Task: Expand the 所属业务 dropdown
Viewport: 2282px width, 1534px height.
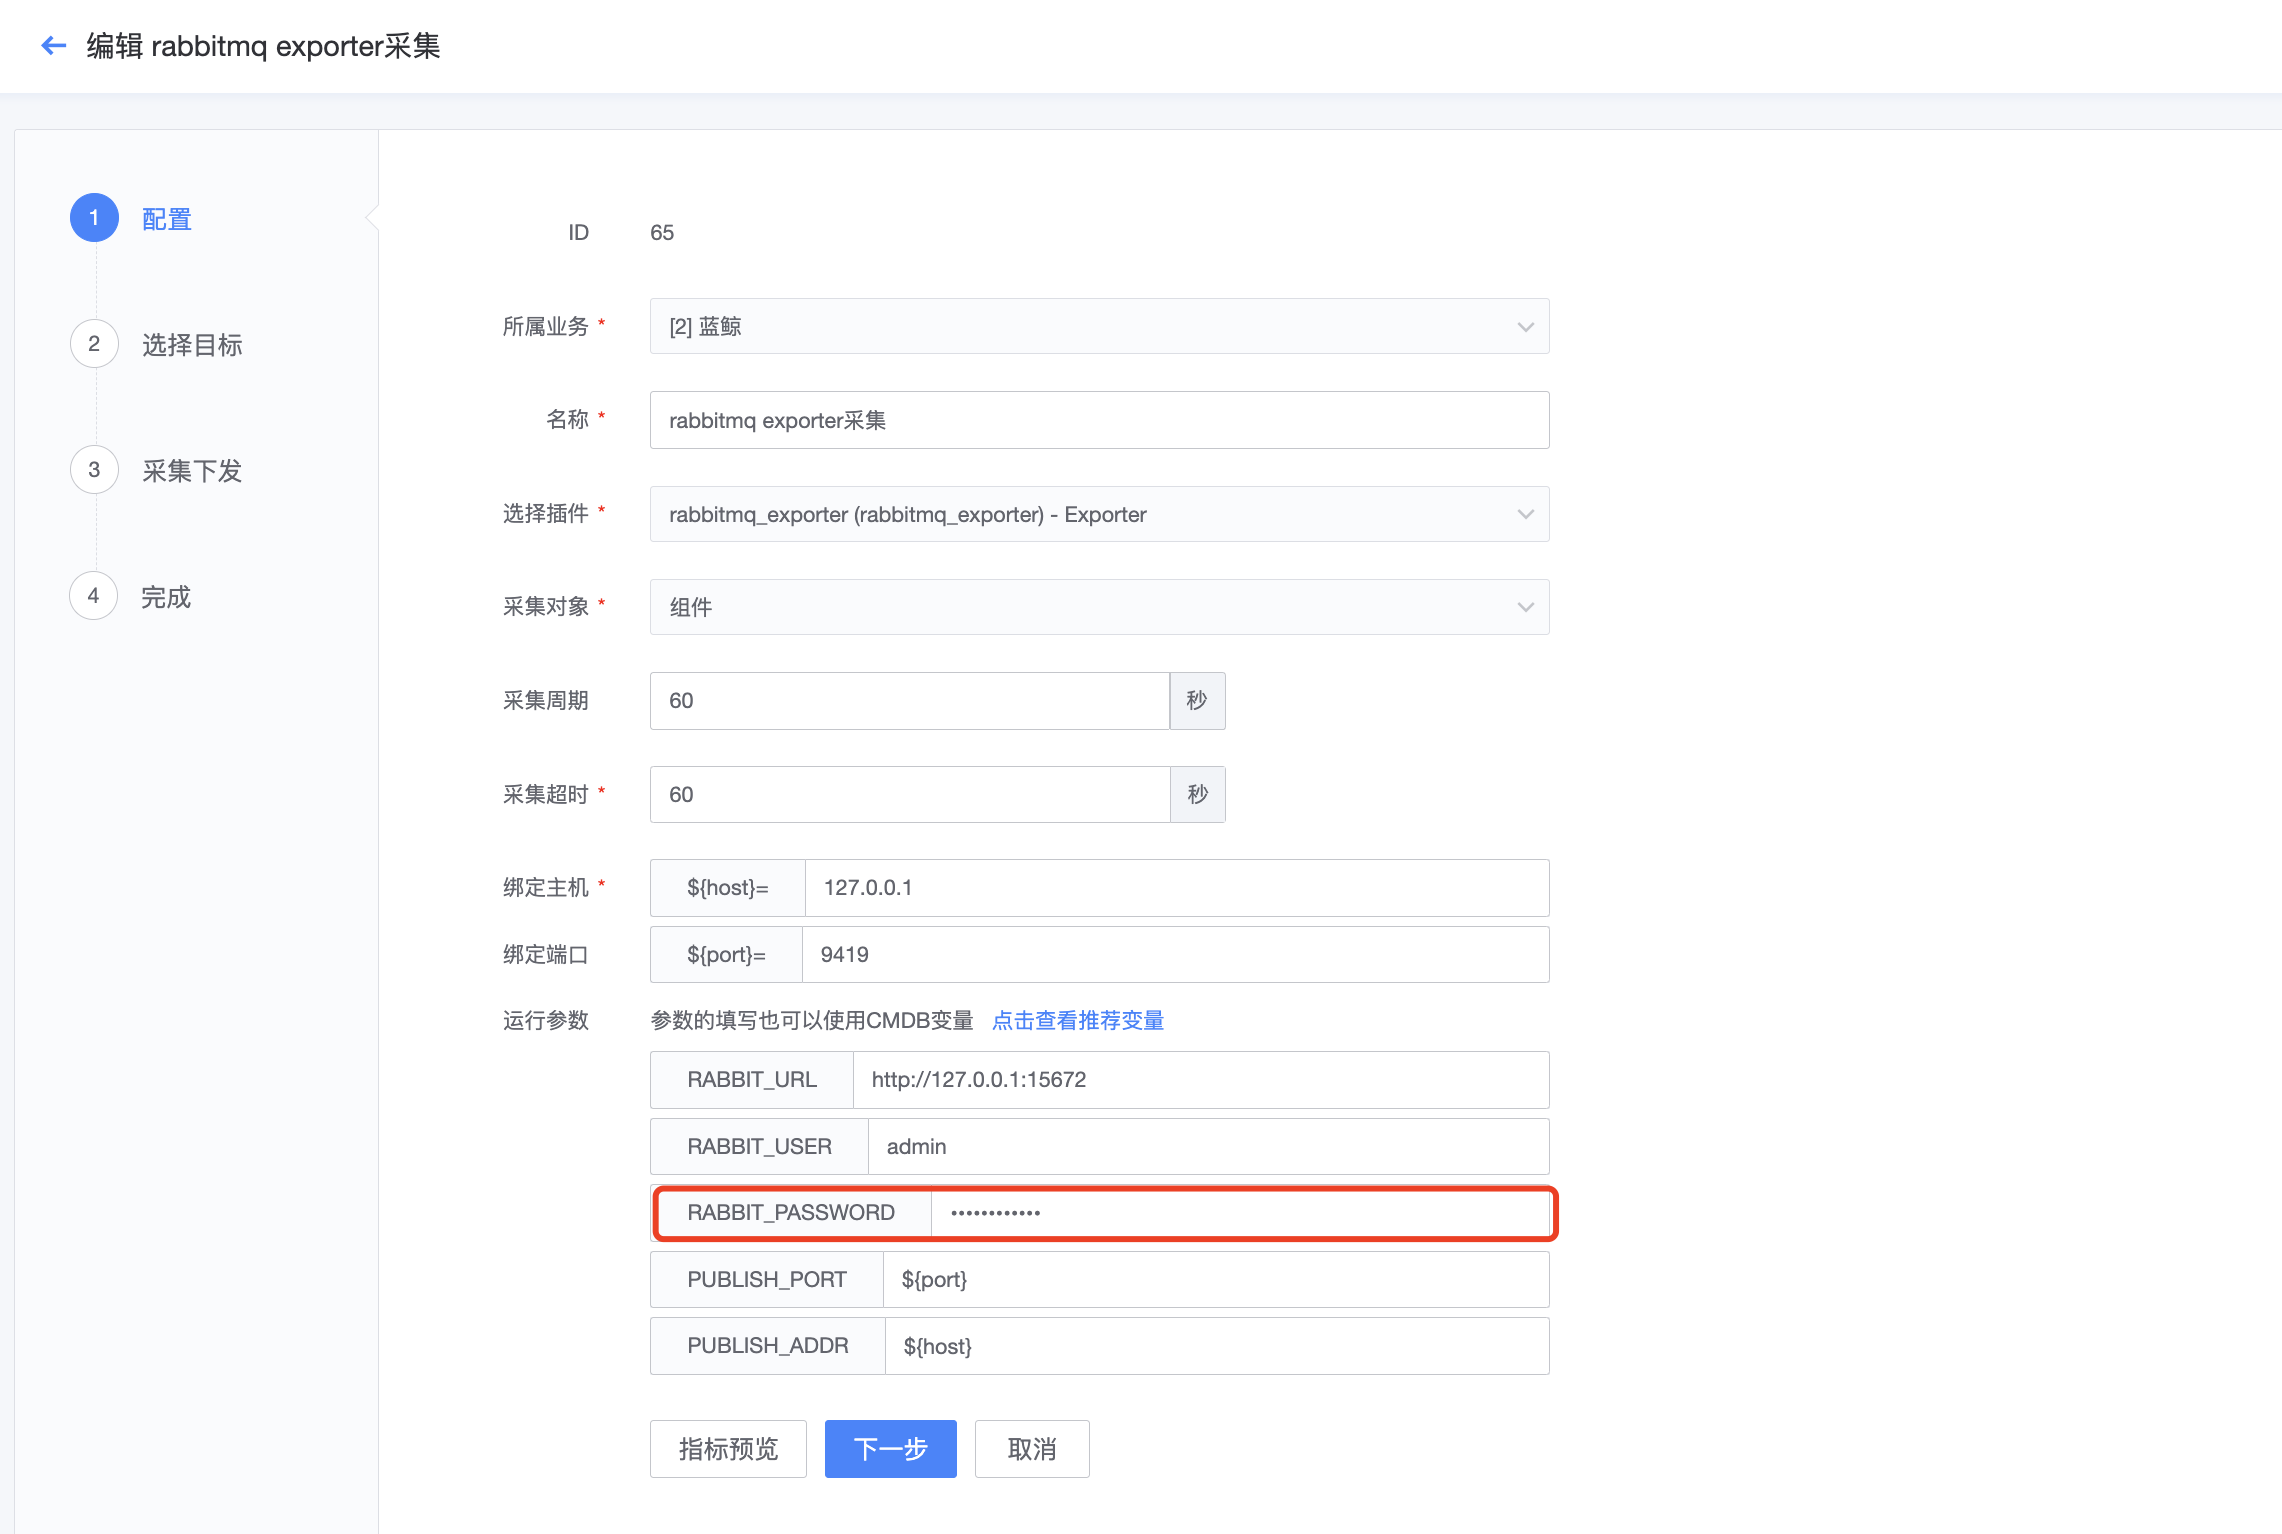Action: [x=1098, y=327]
